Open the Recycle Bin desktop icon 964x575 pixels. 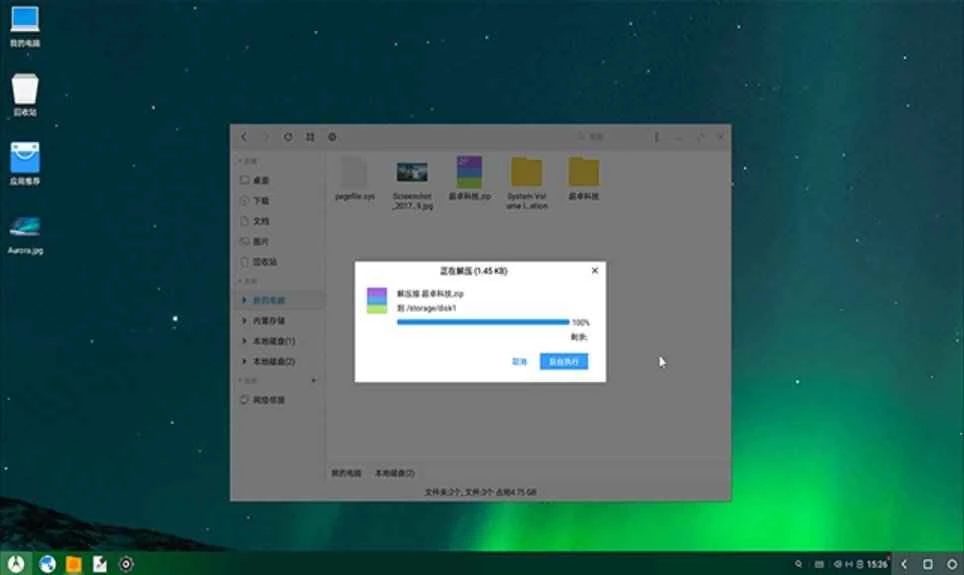pyautogui.click(x=25, y=94)
